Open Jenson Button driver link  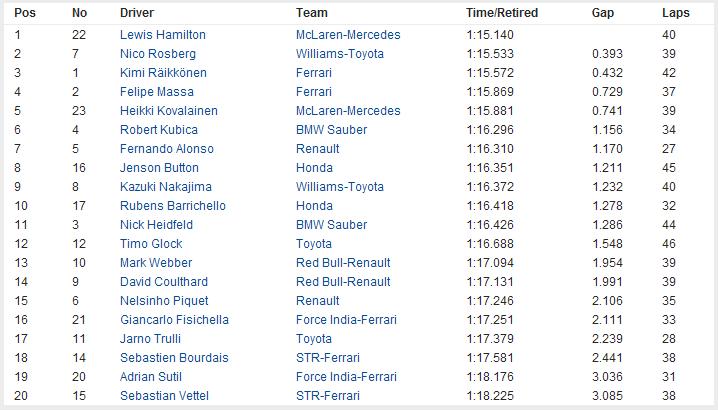[x=159, y=167]
